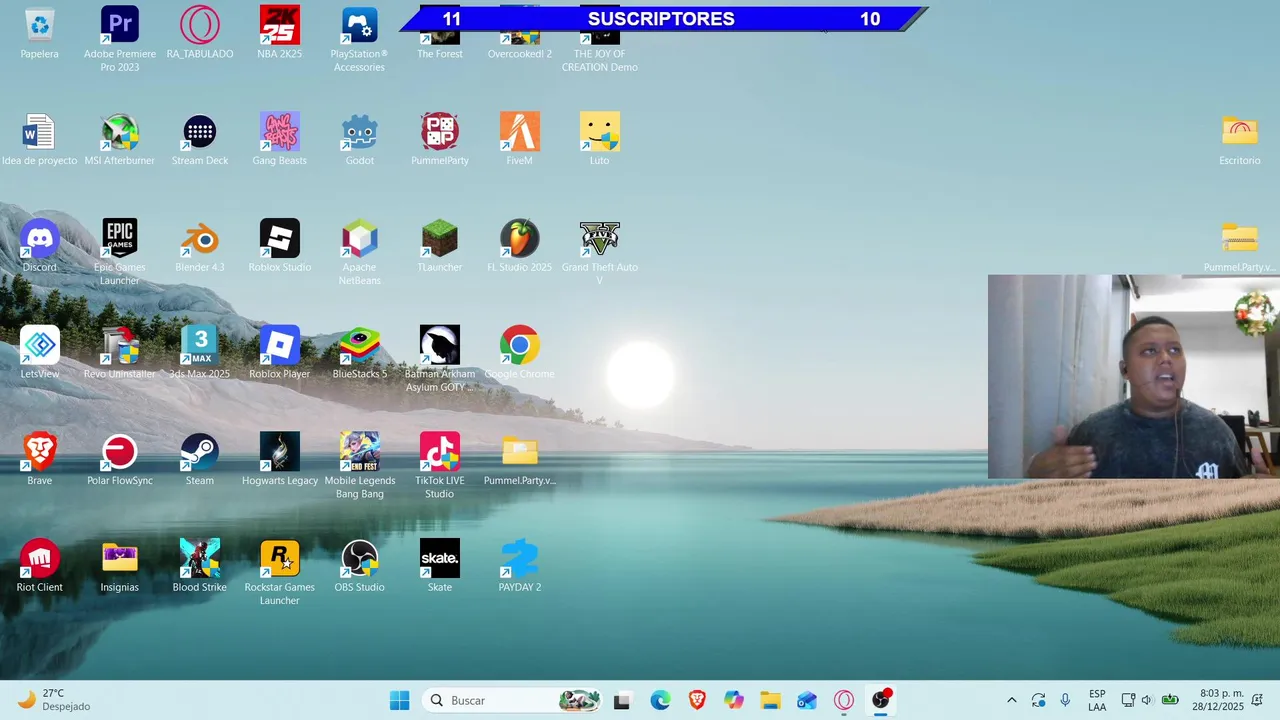The height and width of the screenshot is (720, 1280).
Task: Open Outlook from the taskbar
Action: coord(807,700)
